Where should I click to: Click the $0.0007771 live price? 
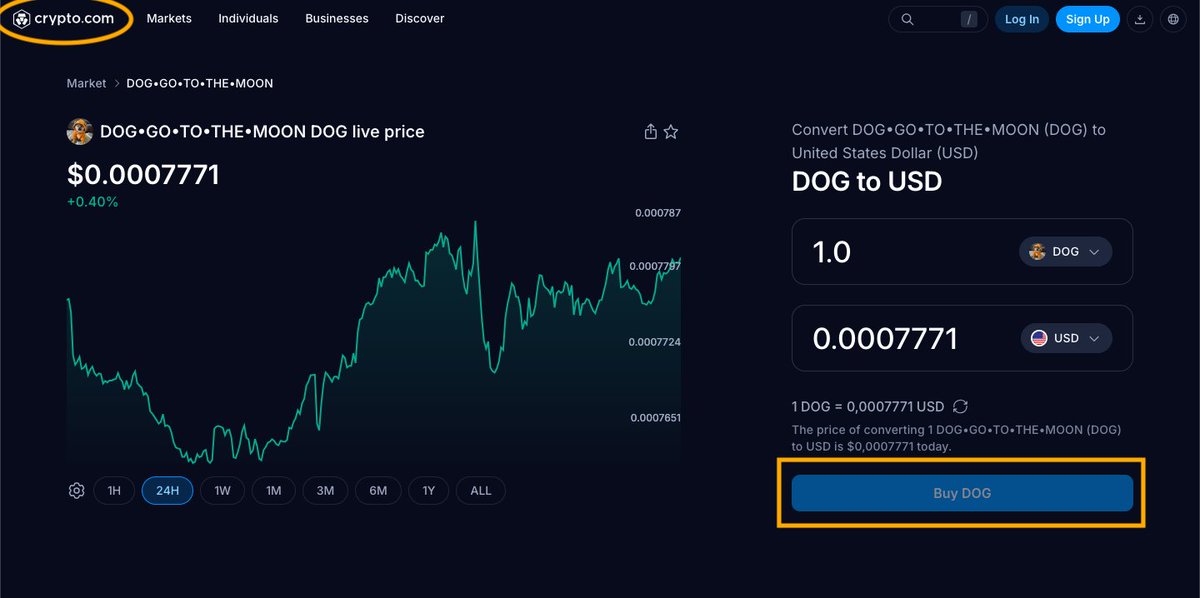143,175
